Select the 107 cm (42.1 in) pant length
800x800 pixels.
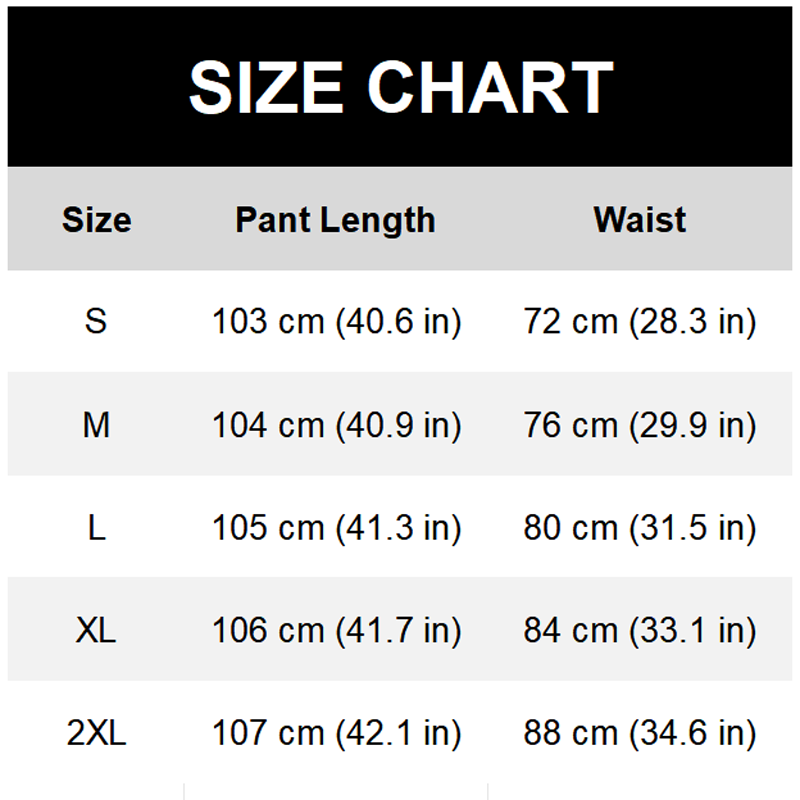point(336,734)
